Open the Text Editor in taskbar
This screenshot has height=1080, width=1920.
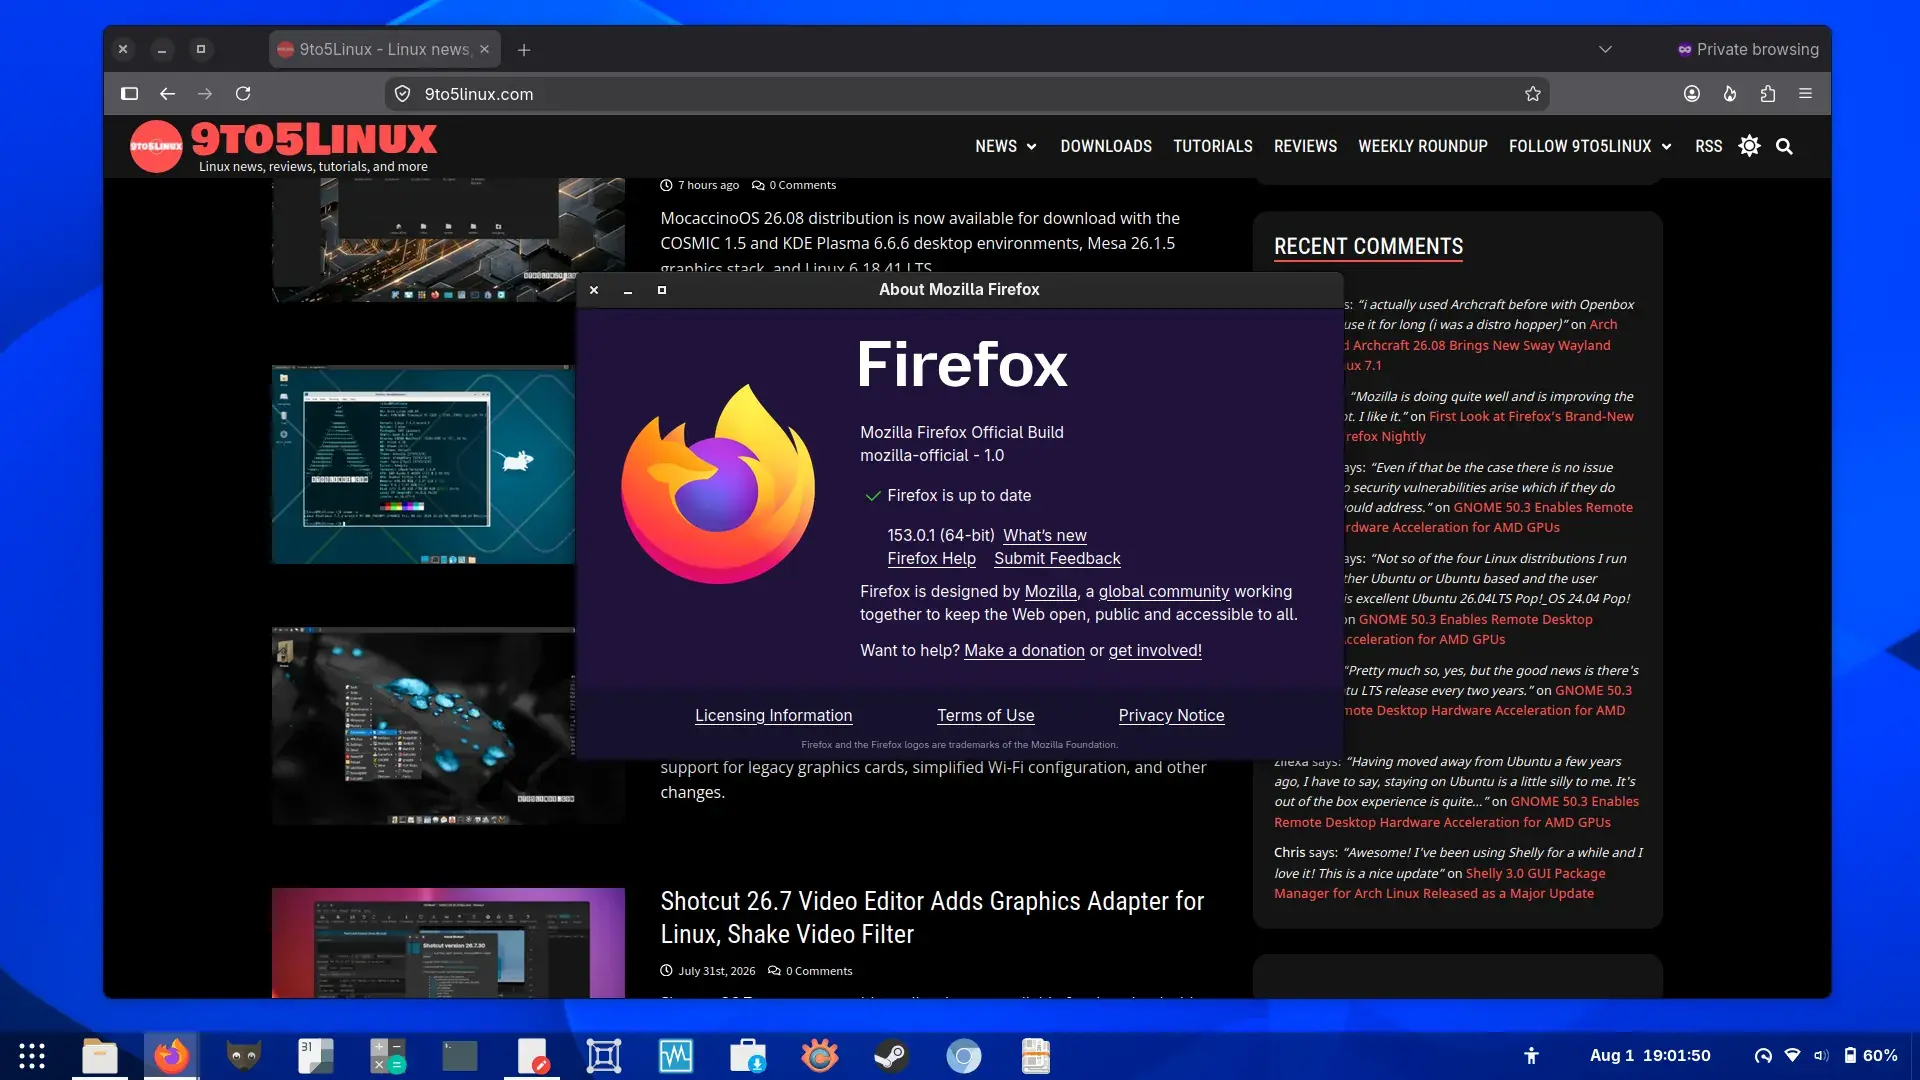click(532, 1056)
